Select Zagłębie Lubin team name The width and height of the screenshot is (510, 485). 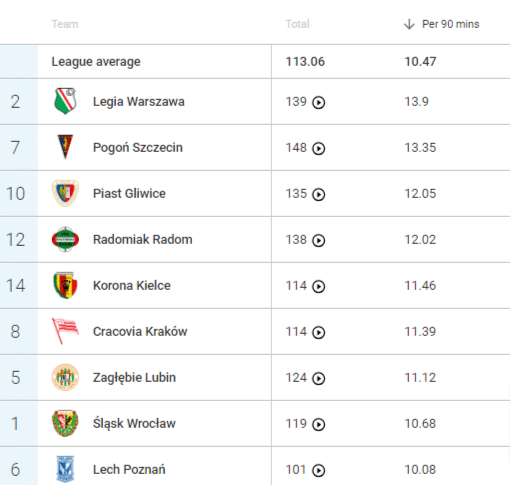tap(134, 378)
